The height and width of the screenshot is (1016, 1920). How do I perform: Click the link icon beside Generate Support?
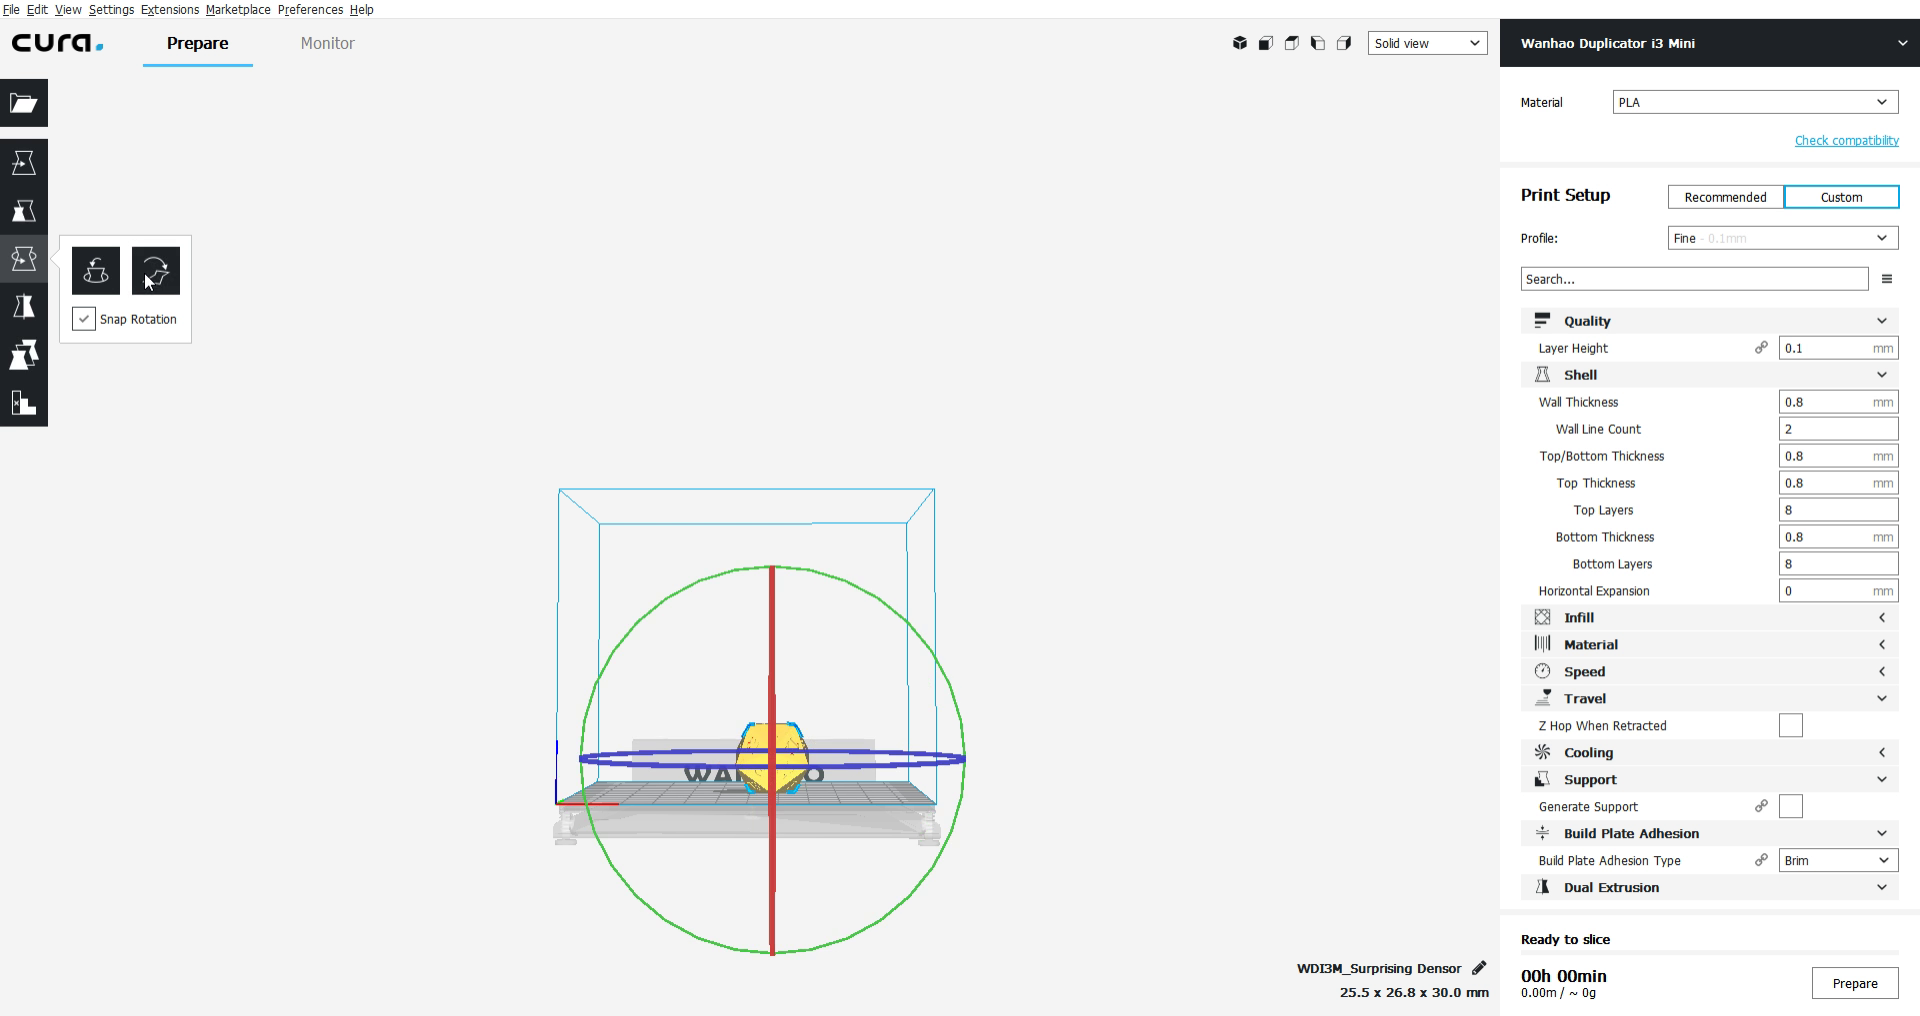[x=1761, y=806]
